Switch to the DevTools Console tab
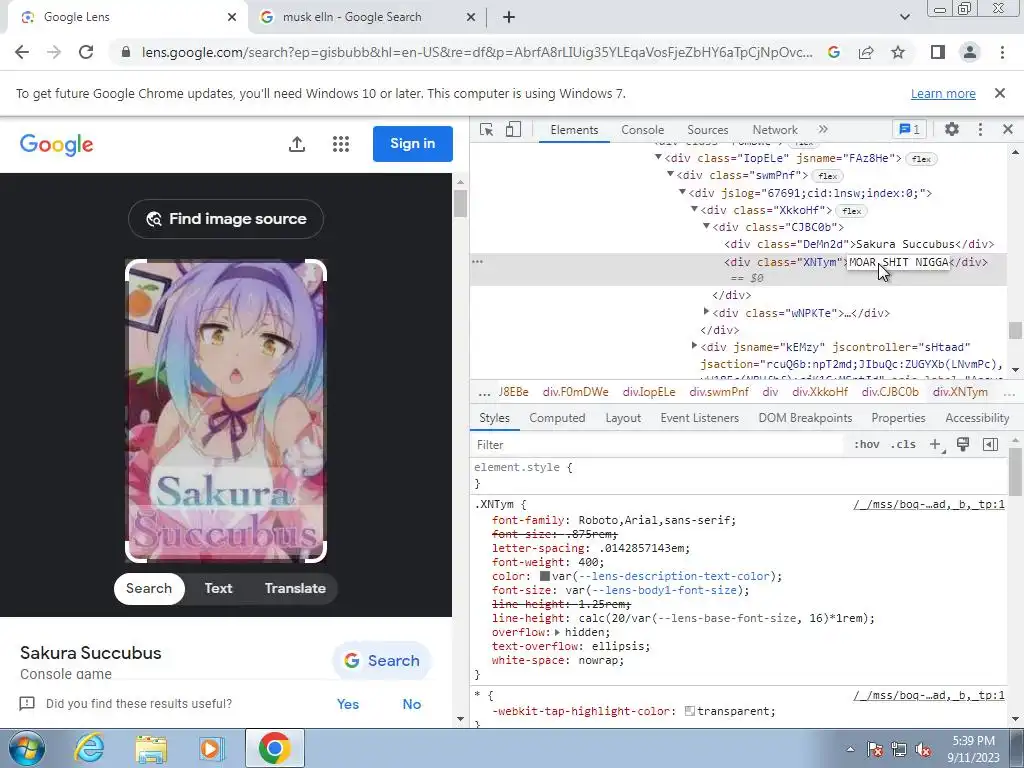1024x768 pixels. pyautogui.click(x=643, y=130)
